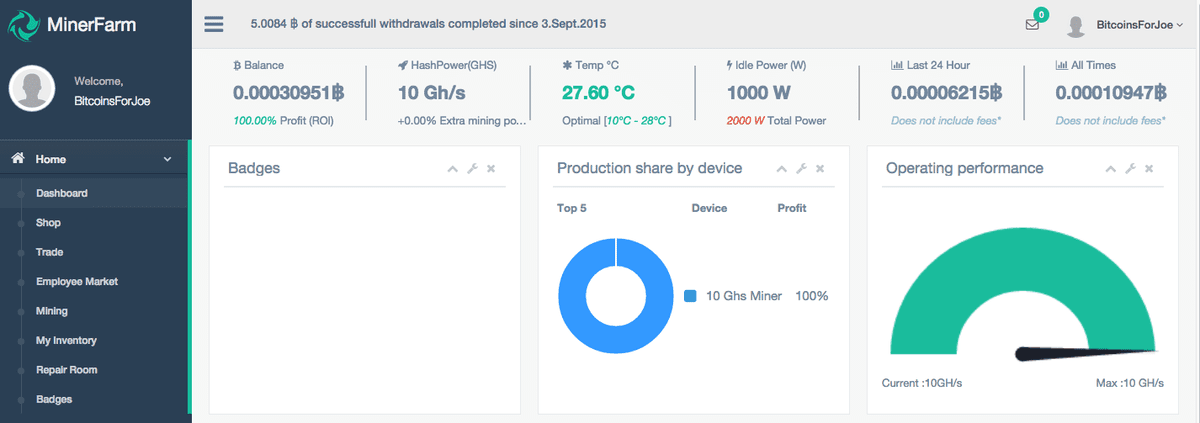
Task: Toggle the hamburger sidebar menu icon
Action: pos(214,23)
